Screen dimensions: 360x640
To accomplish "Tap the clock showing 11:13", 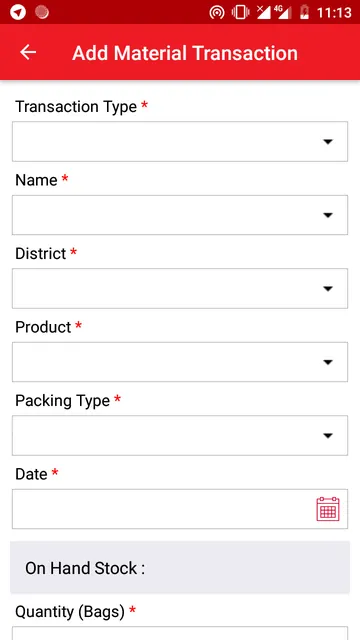I will point(334,13).
